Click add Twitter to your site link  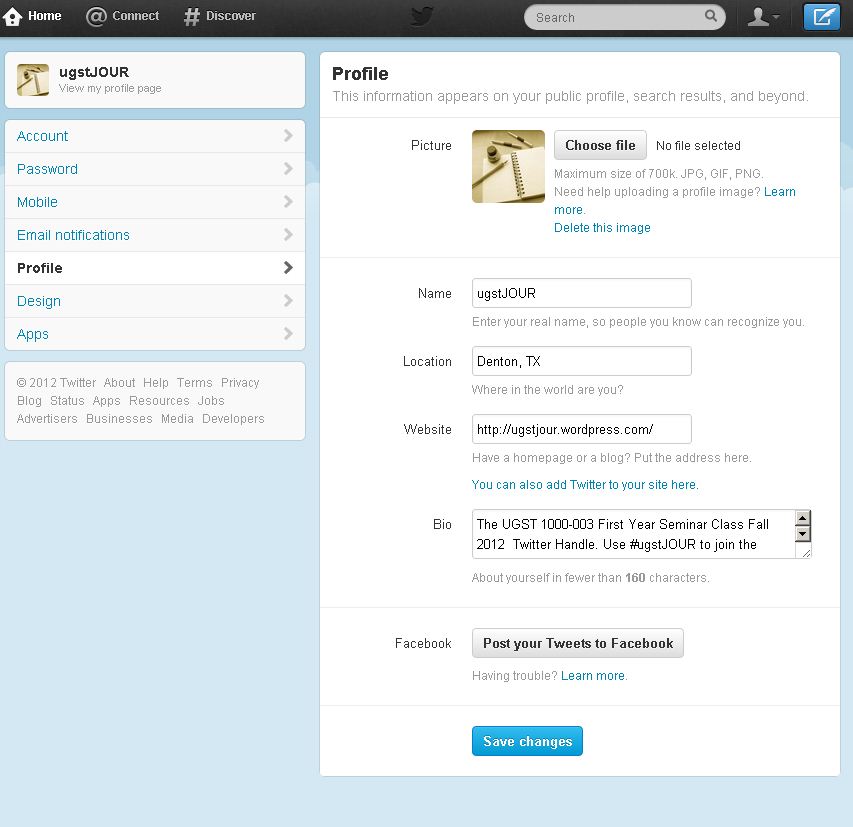coord(585,485)
